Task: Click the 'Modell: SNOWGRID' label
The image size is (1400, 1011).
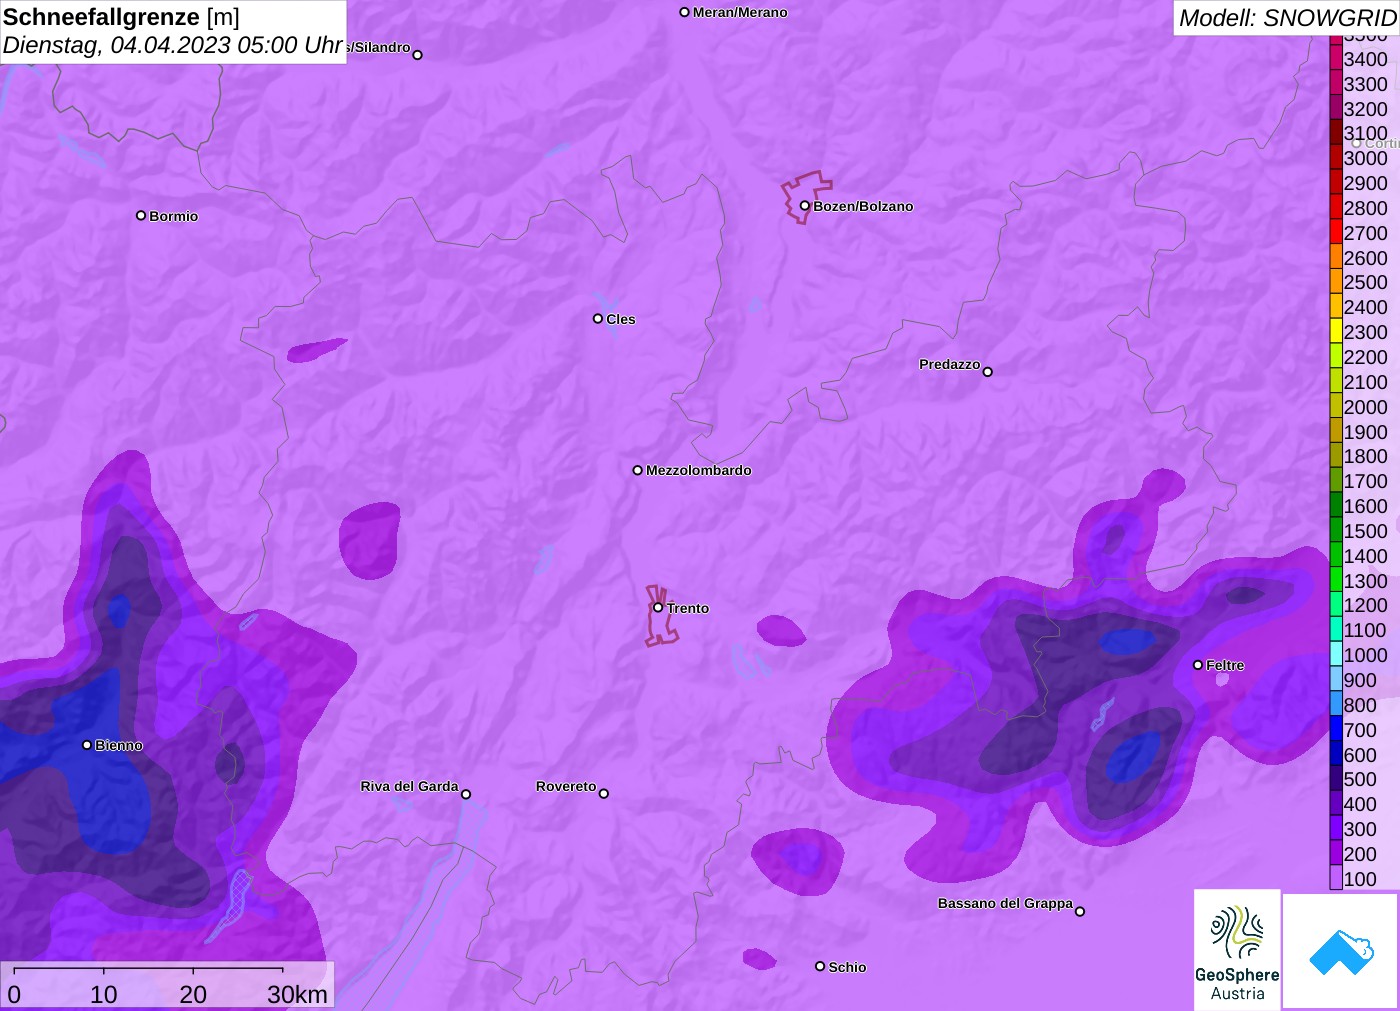Action: (x=1287, y=18)
